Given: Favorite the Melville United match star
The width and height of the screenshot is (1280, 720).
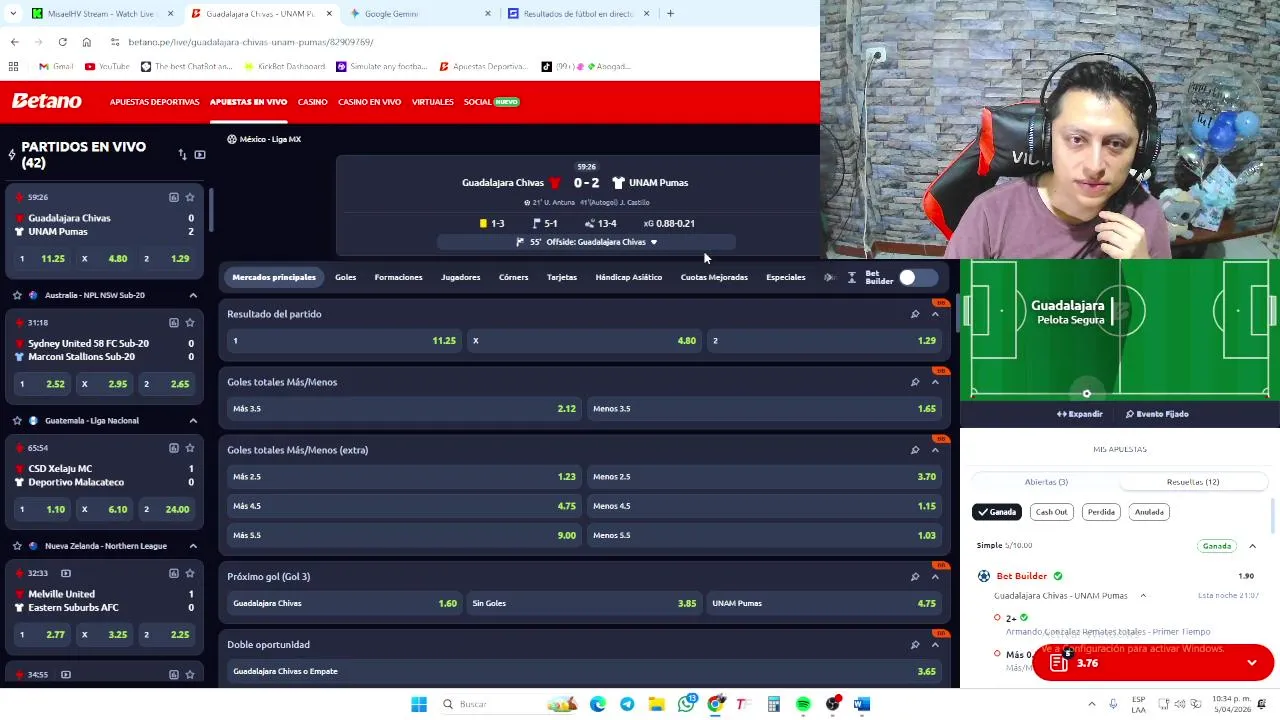Looking at the screenshot, I should point(190,573).
